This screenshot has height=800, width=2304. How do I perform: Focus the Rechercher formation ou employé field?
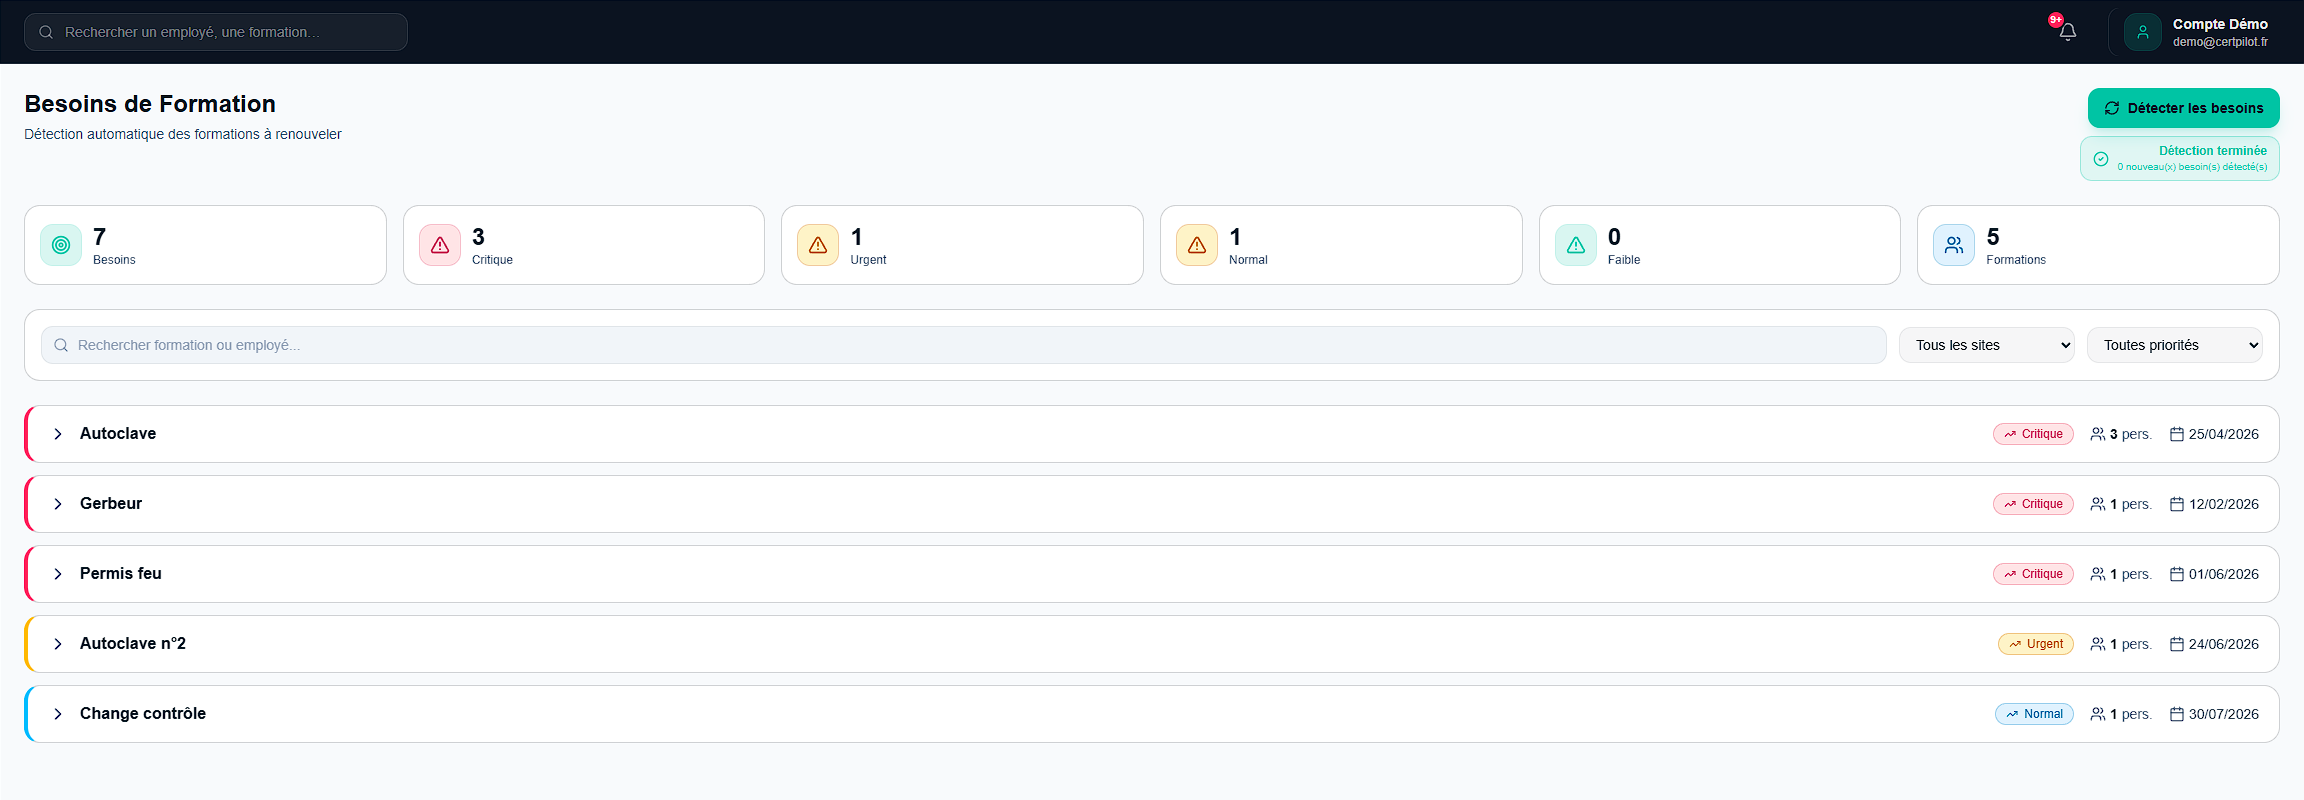[x=963, y=345]
